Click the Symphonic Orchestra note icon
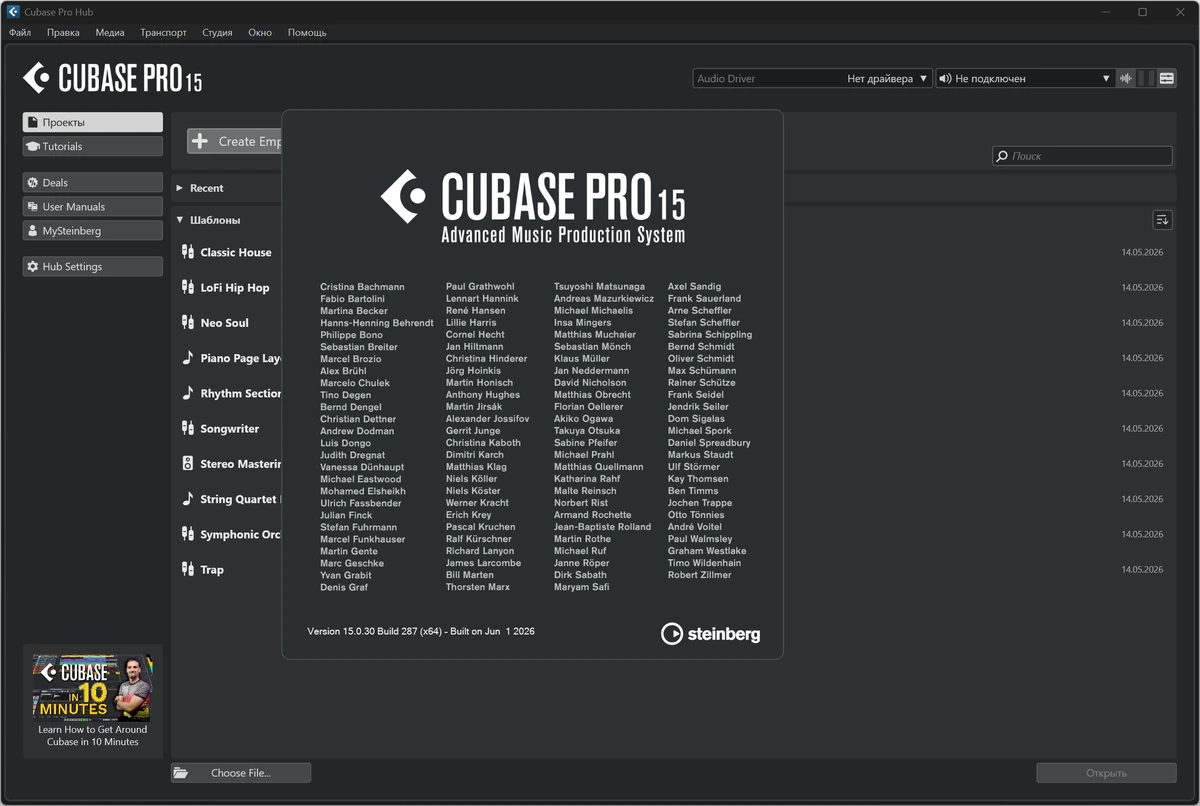The width and height of the screenshot is (1200, 806). click(x=187, y=534)
